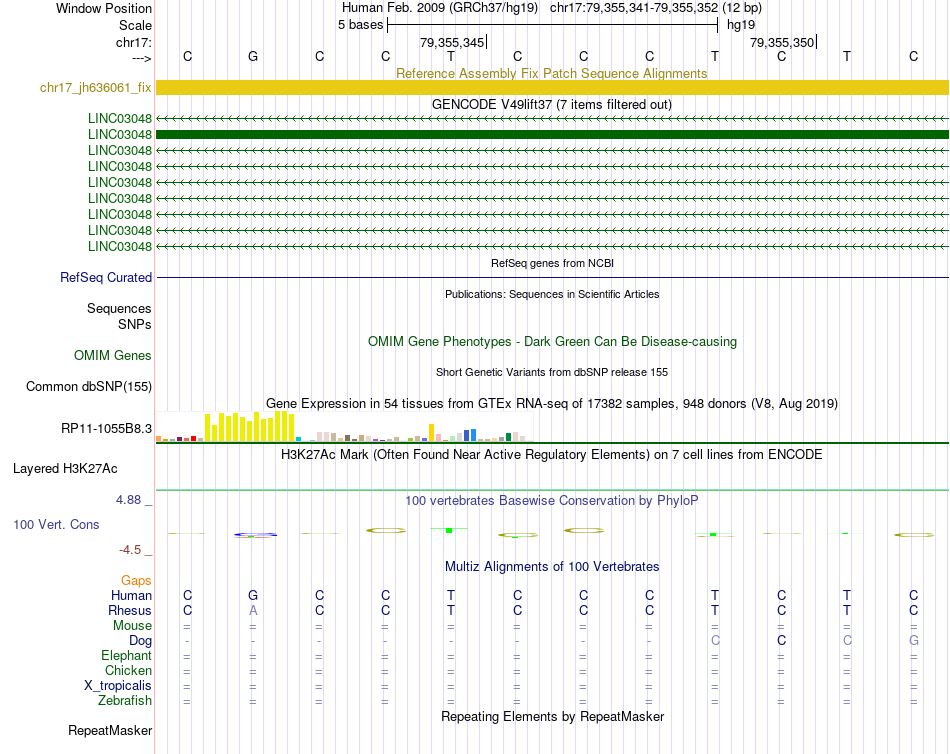Viewport: 950px width, 754px height.
Task: Click the 100 Vert. Cons label
Action: tap(56, 524)
